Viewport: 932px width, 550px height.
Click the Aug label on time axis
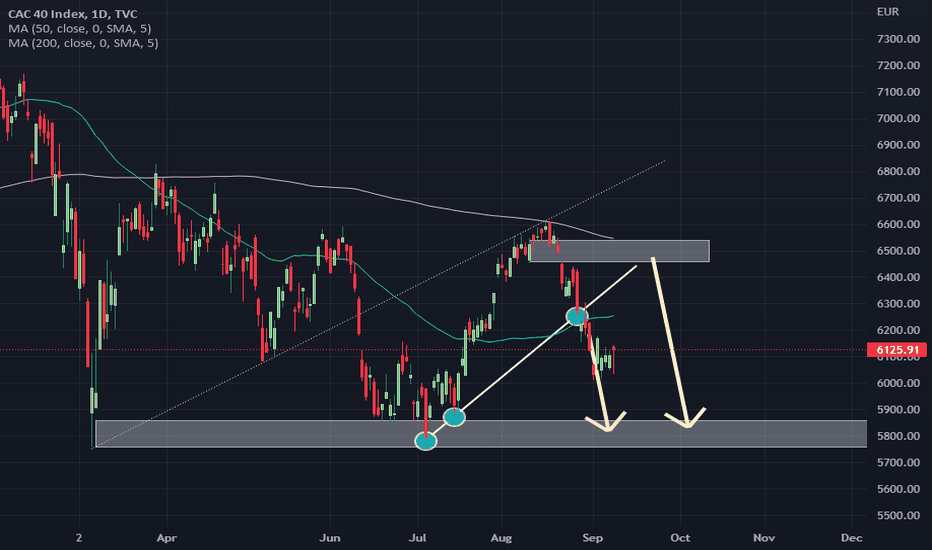point(501,538)
